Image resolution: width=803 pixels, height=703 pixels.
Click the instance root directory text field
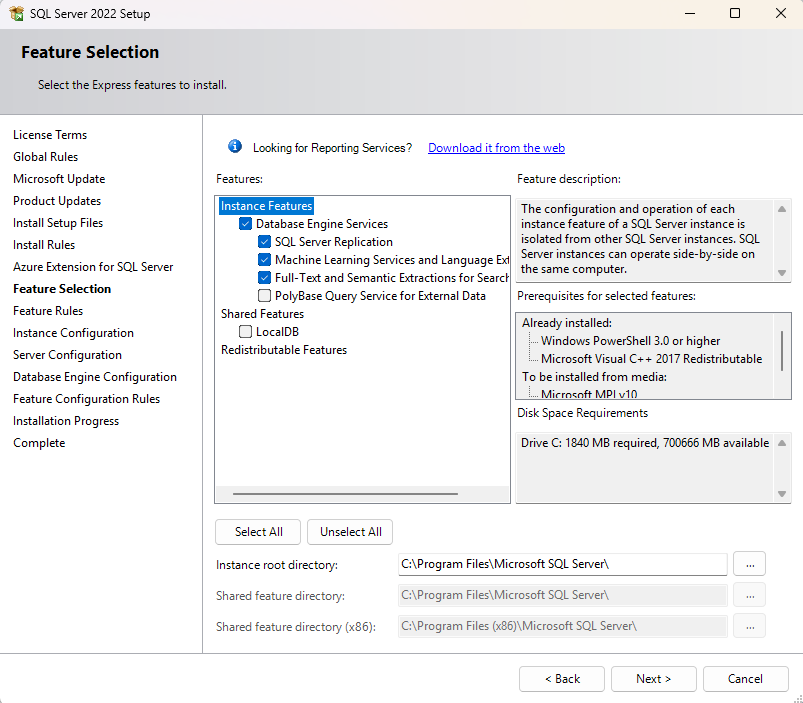point(562,564)
